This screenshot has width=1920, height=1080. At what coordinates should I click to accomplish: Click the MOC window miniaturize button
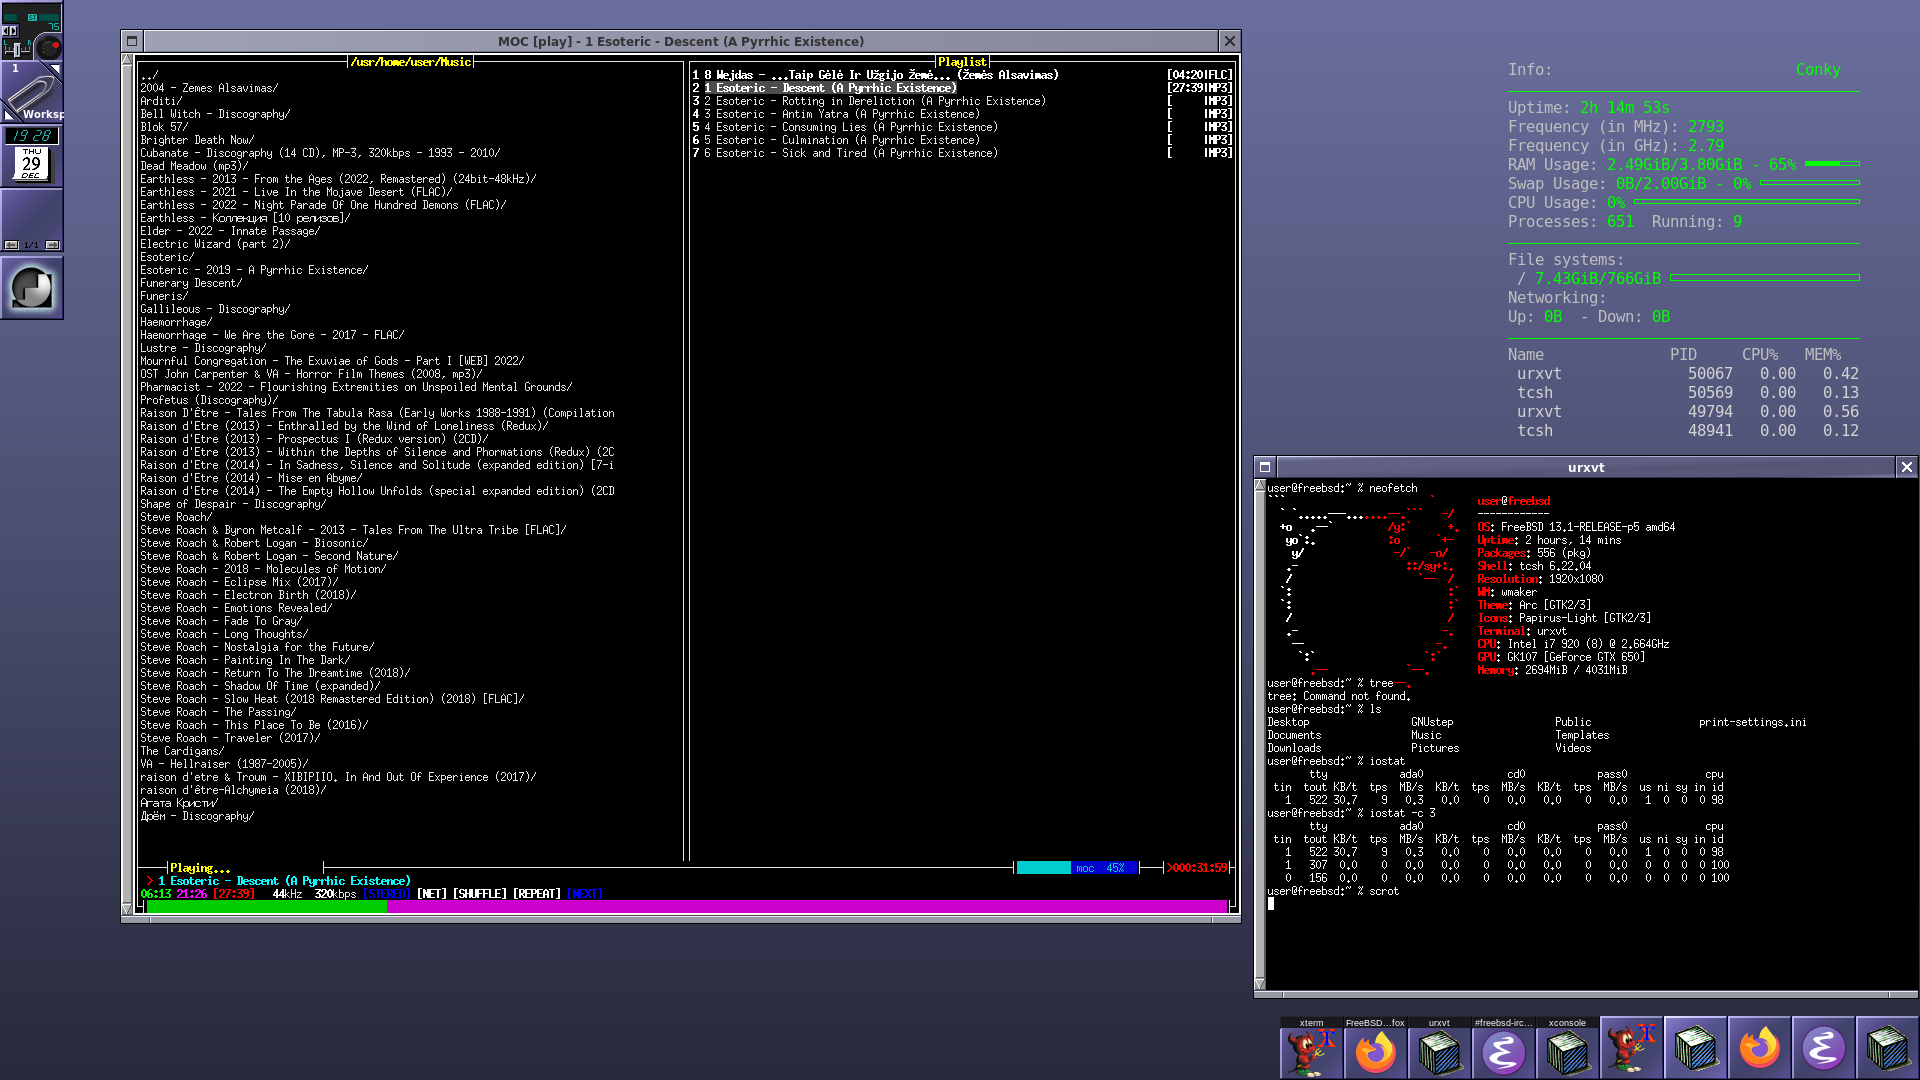(131, 41)
